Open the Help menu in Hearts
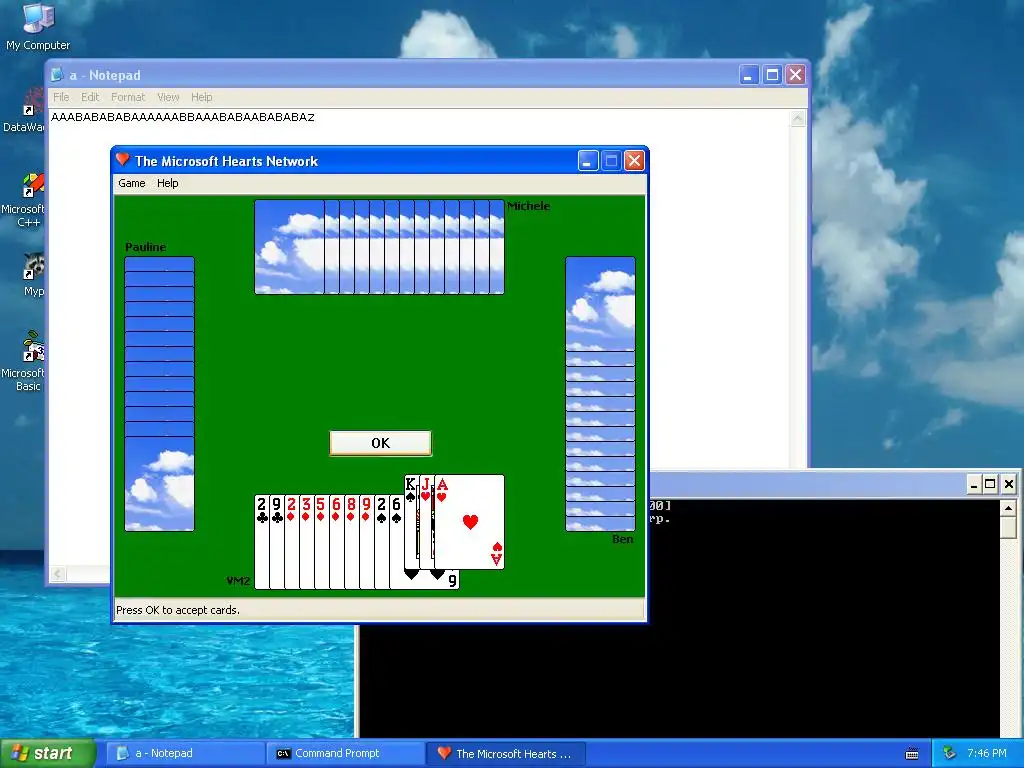Viewport: 1024px width, 768px height. (167, 184)
